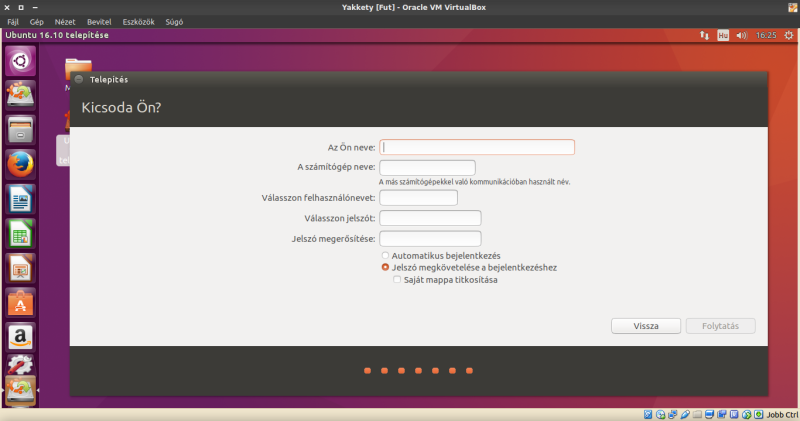Click the Folytatás button
This screenshot has height=421, width=800.
(720, 326)
